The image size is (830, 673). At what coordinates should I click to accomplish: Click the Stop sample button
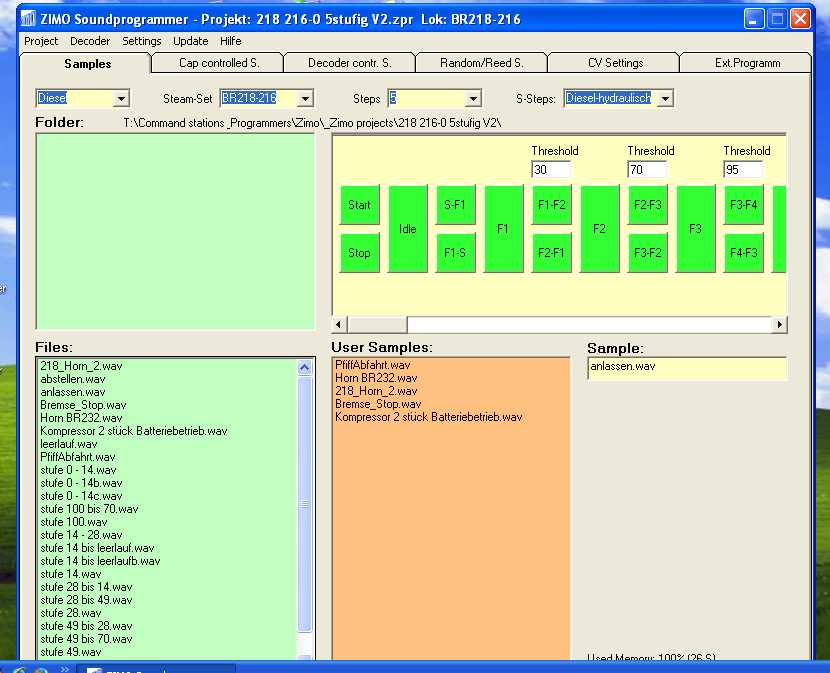pyautogui.click(x=359, y=253)
